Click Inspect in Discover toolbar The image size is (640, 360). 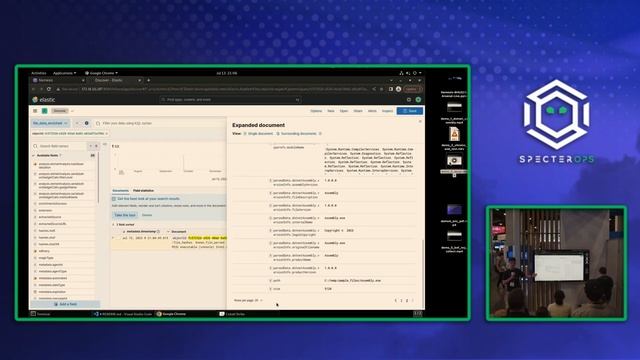coord(387,111)
